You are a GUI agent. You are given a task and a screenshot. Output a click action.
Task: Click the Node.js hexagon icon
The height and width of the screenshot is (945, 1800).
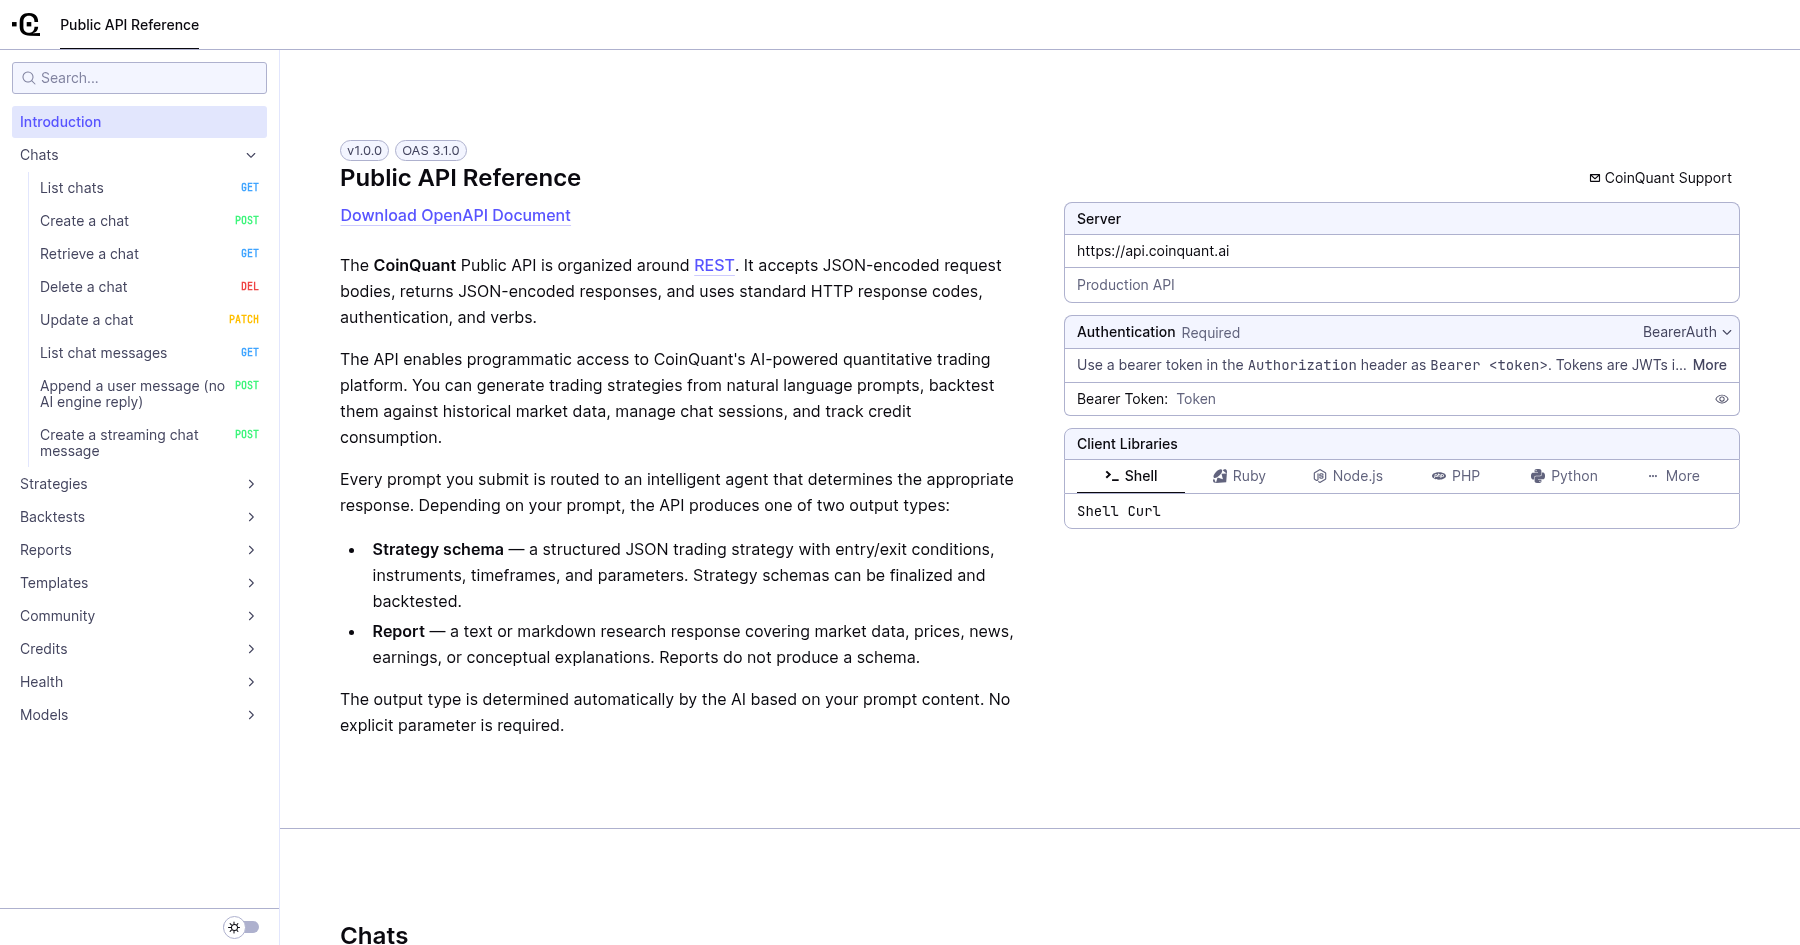point(1320,476)
